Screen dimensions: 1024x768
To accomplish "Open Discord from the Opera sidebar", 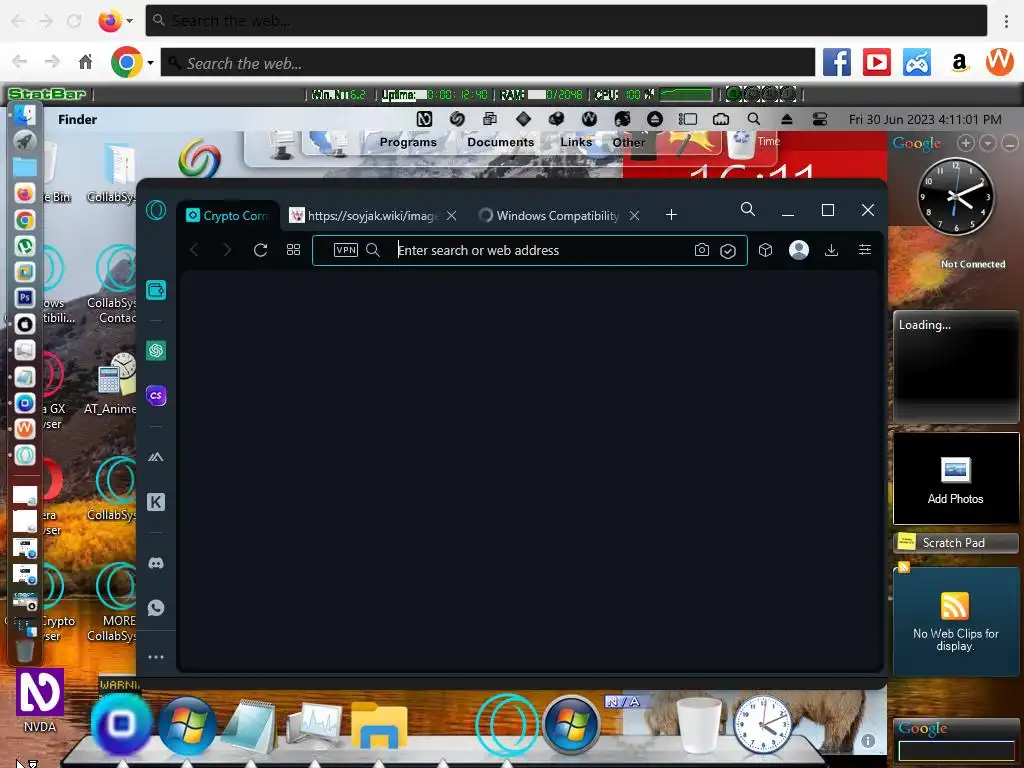I will pyautogui.click(x=155, y=563).
